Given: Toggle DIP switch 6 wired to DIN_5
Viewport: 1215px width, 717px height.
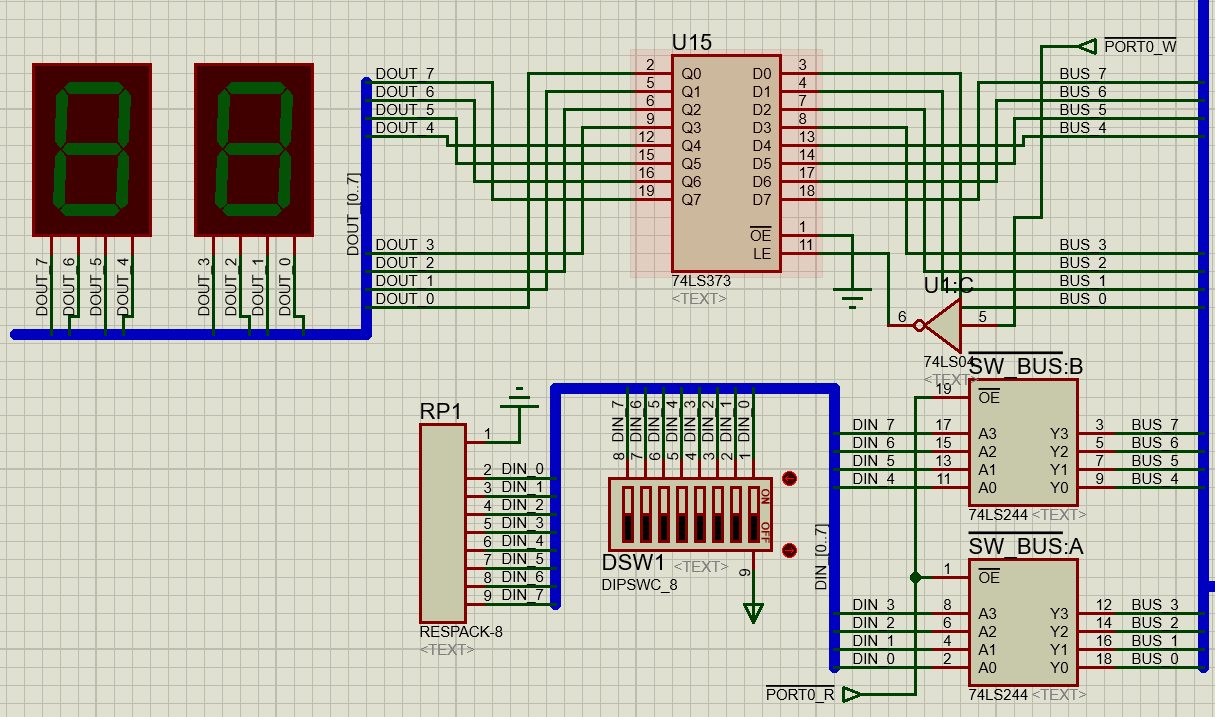Looking at the screenshot, I should [x=663, y=513].
